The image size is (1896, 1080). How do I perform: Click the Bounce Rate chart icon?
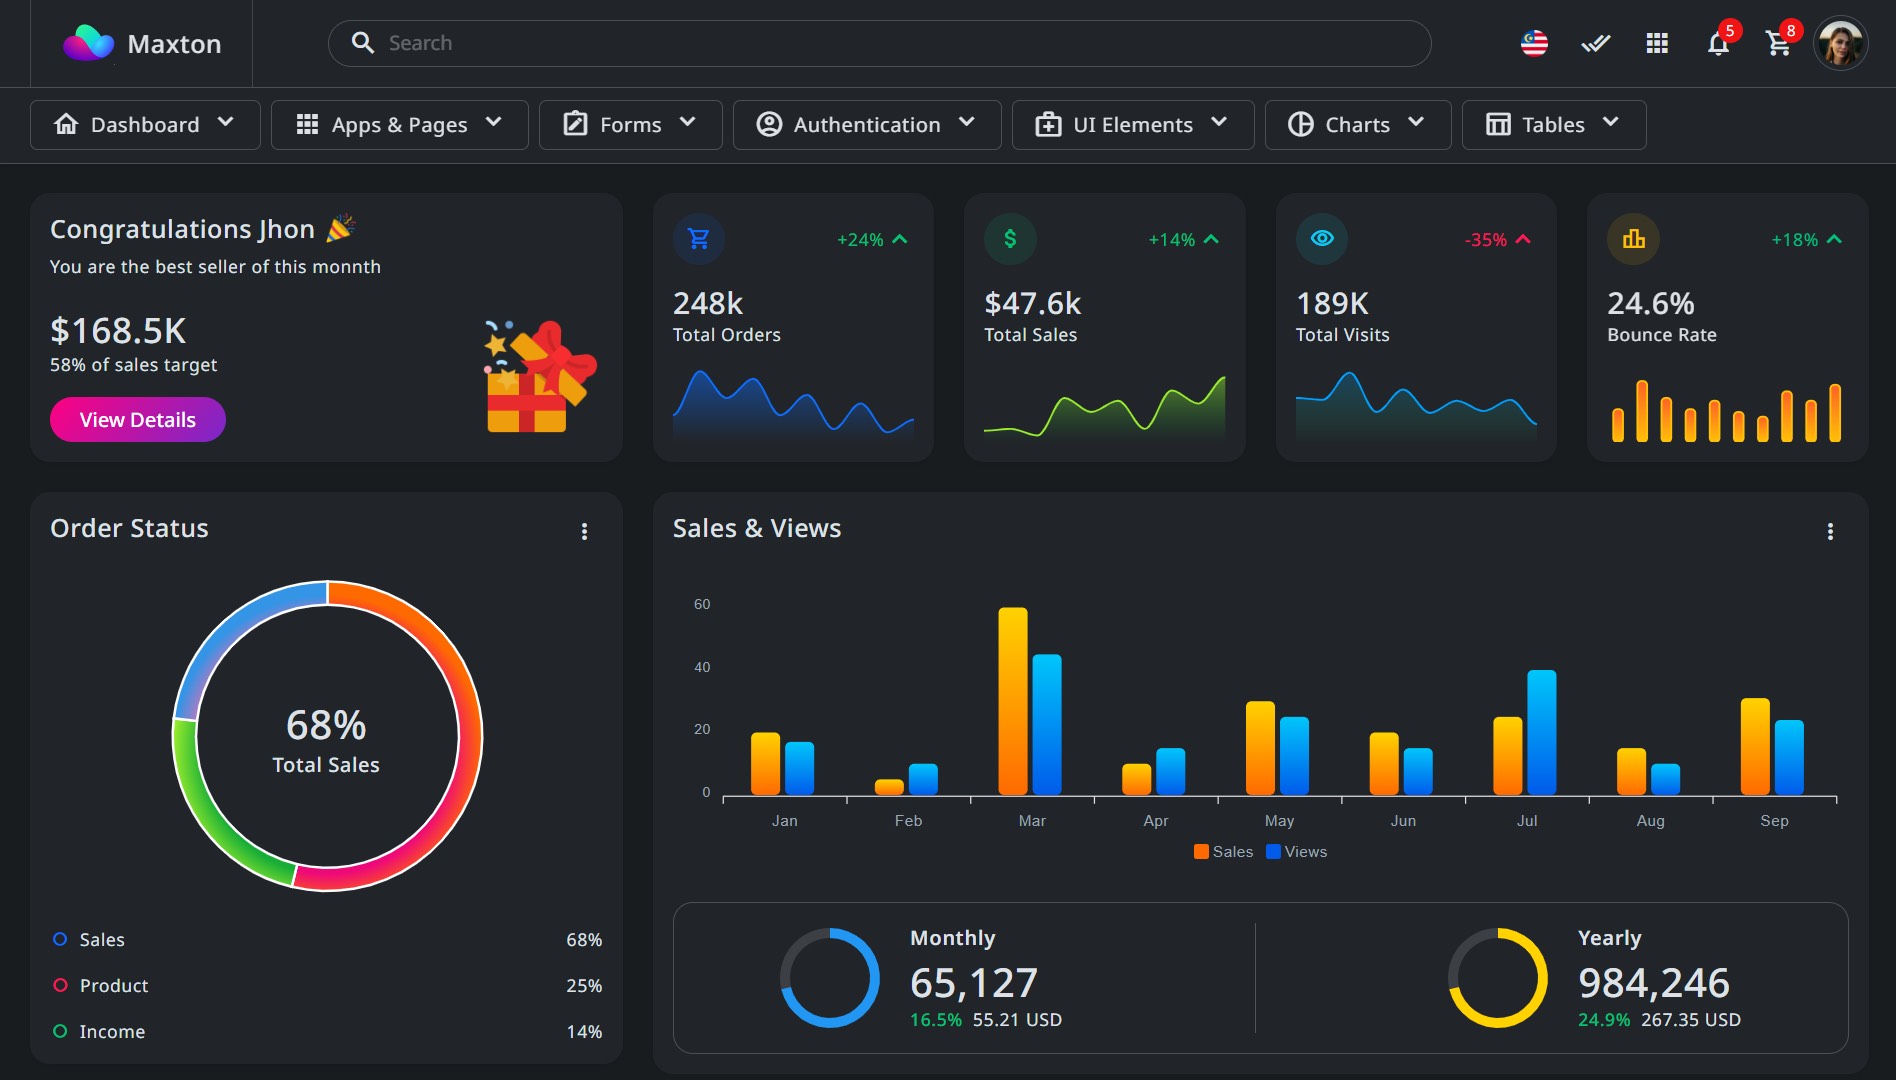pos(1633,239)
